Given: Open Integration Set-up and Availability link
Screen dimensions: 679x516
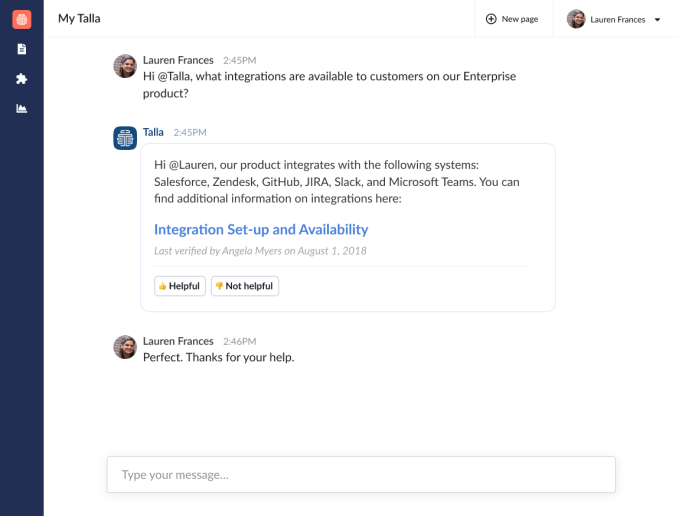Looking at the screenshot, I should click(261, 229).
